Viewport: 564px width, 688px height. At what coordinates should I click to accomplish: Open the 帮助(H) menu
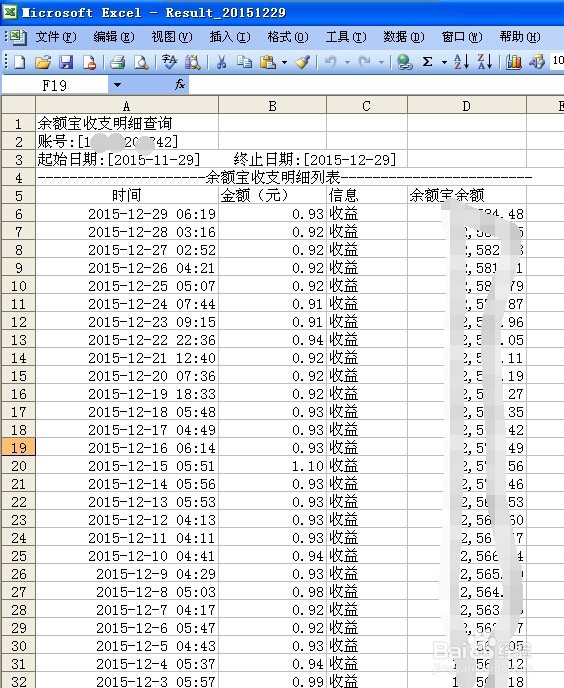(x=520, y=37)
